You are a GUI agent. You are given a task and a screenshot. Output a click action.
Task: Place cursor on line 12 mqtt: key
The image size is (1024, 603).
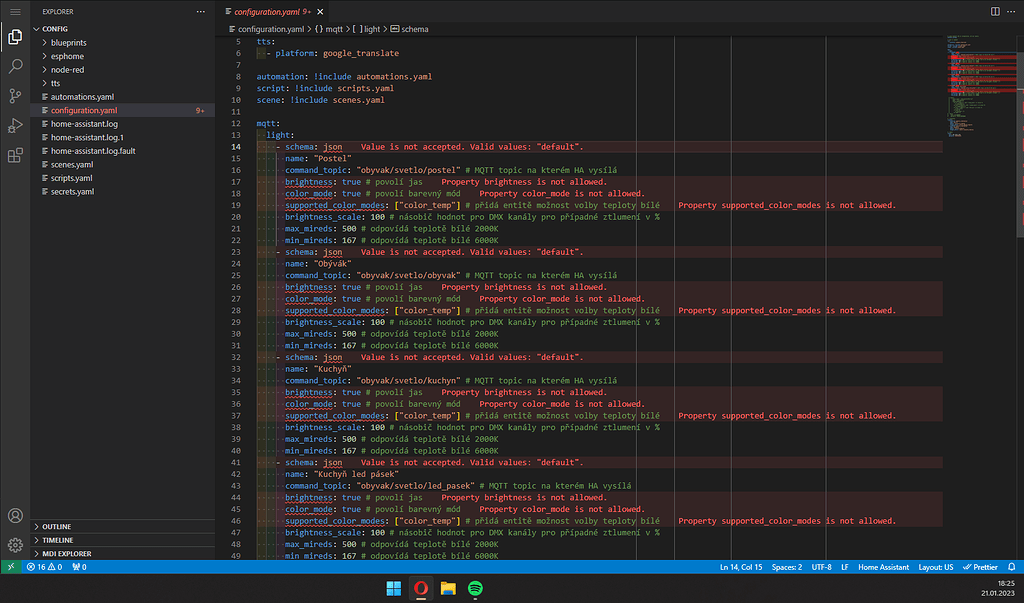(268, 123)
